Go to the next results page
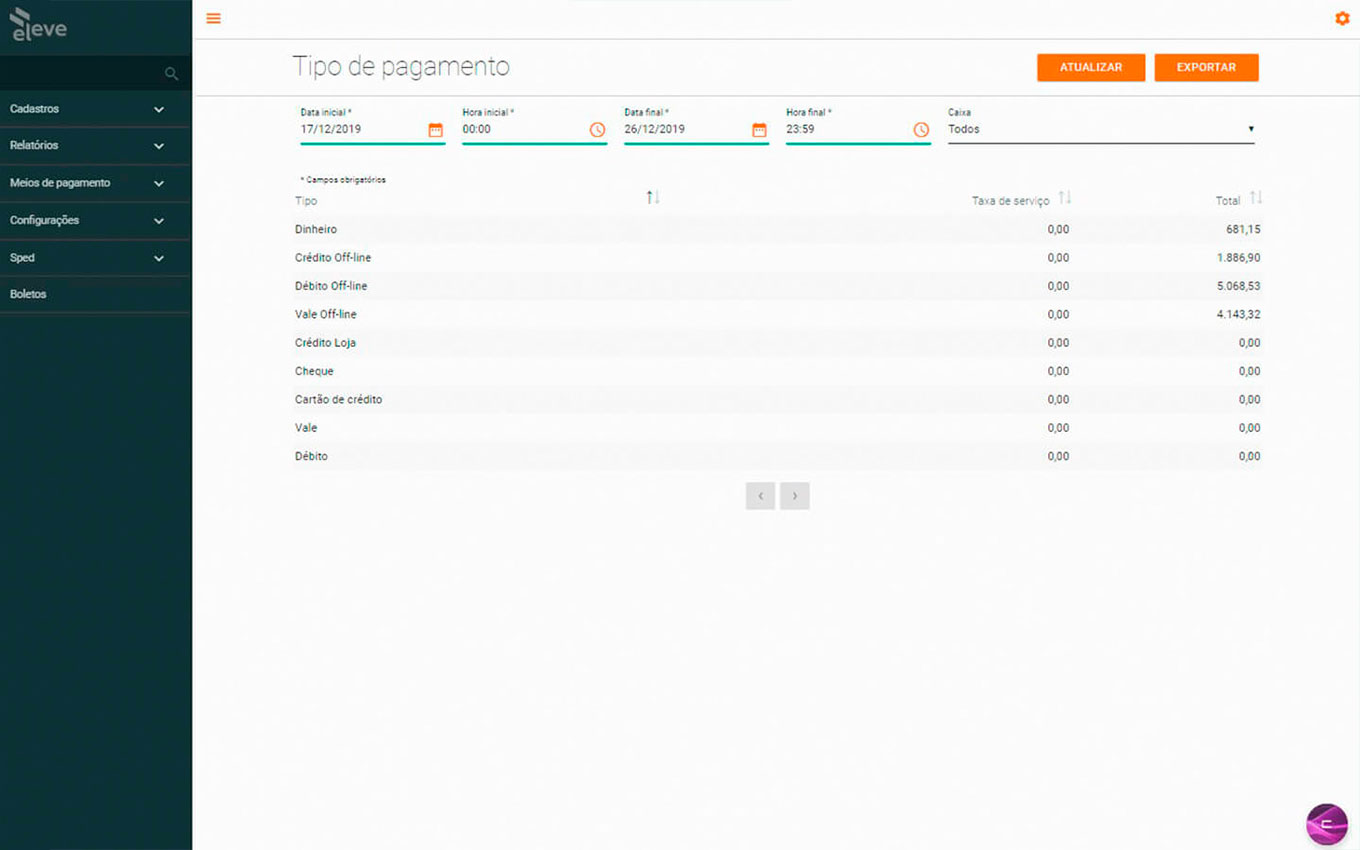 coord(794,496)
